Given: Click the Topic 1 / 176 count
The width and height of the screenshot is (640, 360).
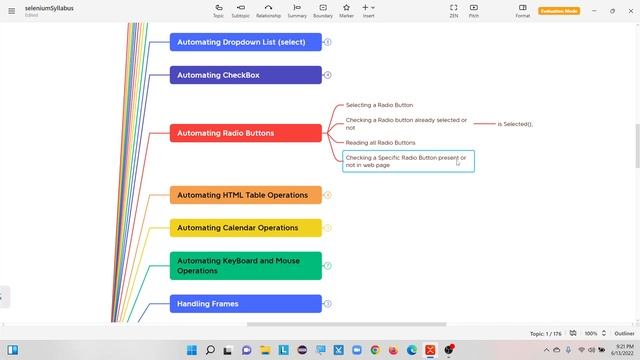Looking at the screenshot, I should (x=546, y=333).
